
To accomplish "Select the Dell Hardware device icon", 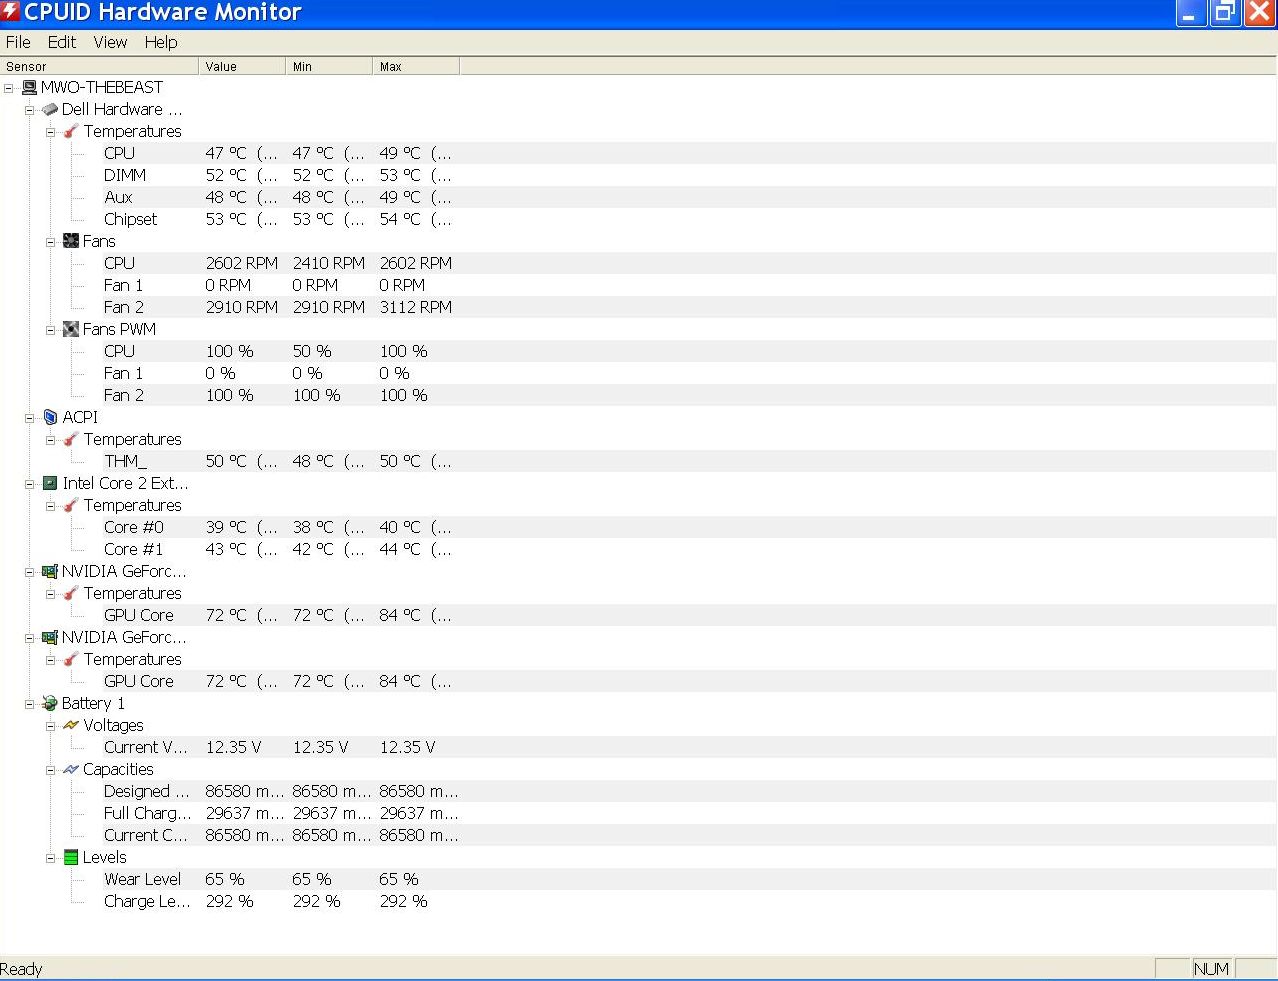I will (x=50, y=109).
